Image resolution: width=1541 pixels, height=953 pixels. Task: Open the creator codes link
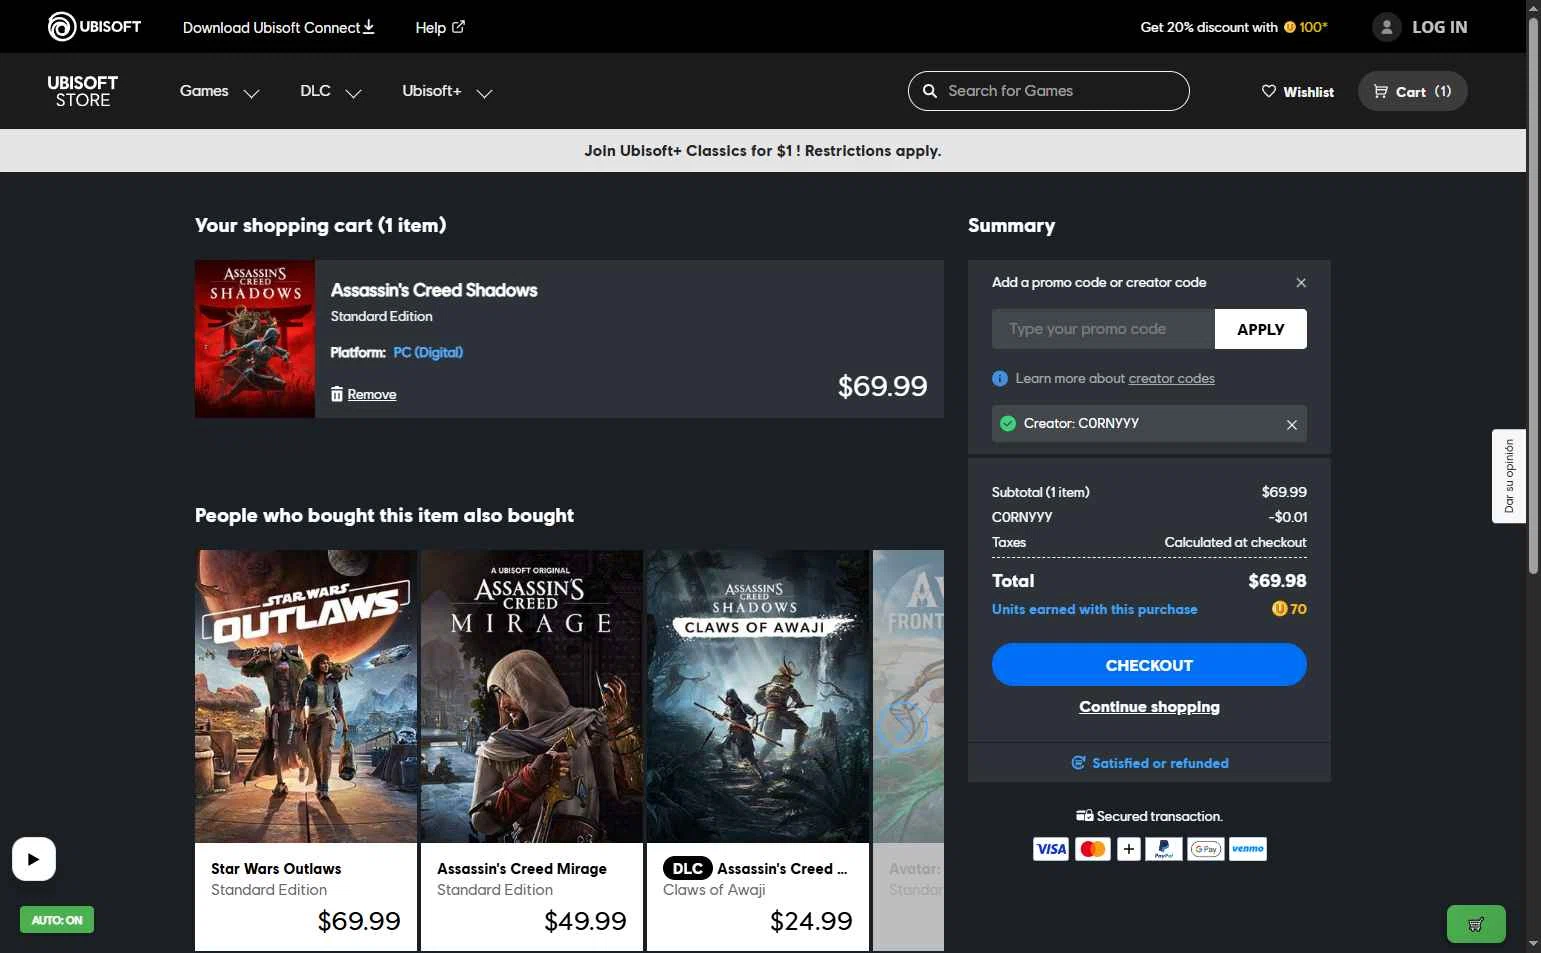[x=1171, y=378]
